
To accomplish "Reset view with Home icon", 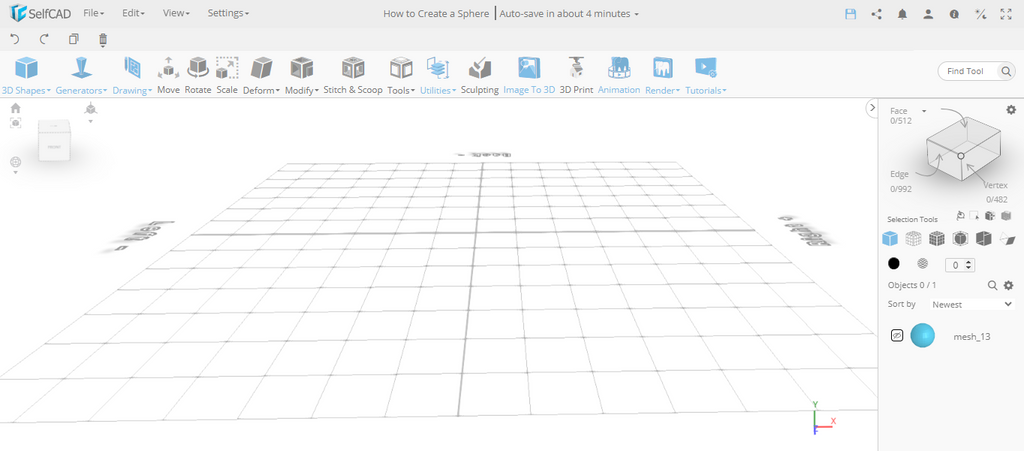I will tap(16, 108).
